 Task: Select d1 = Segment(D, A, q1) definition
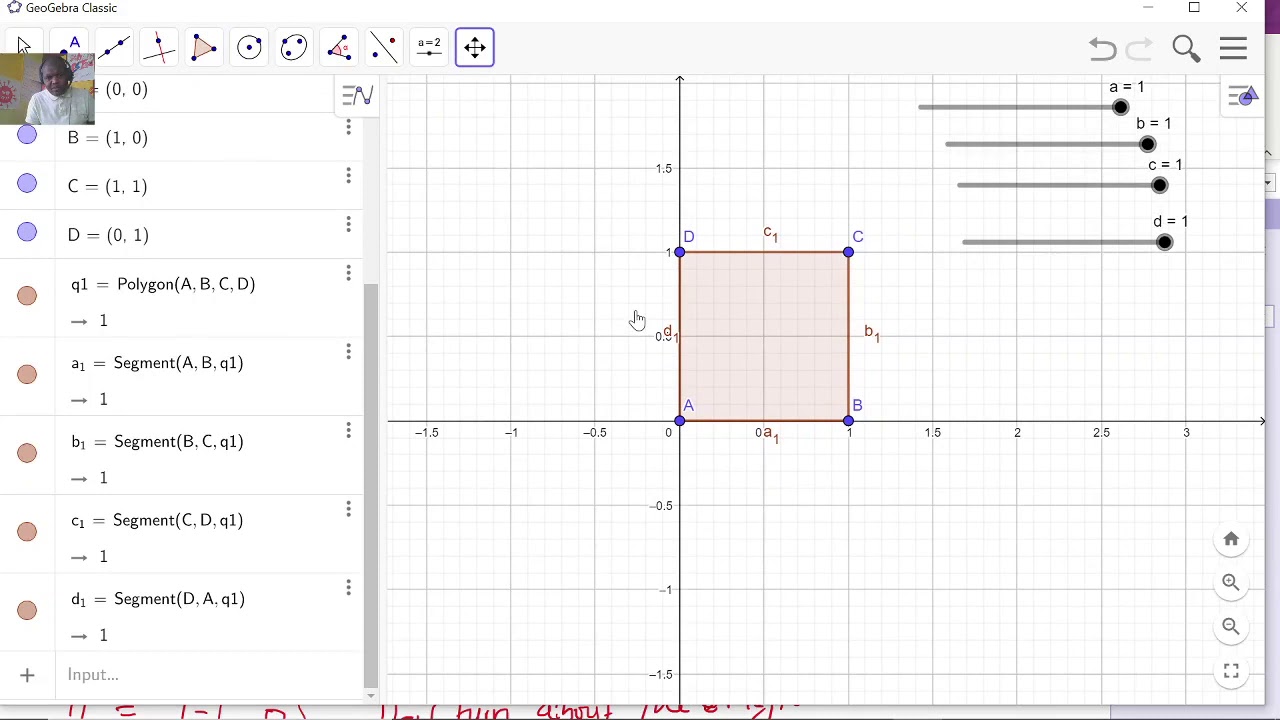pyautogui.click(x=158, y=599)
